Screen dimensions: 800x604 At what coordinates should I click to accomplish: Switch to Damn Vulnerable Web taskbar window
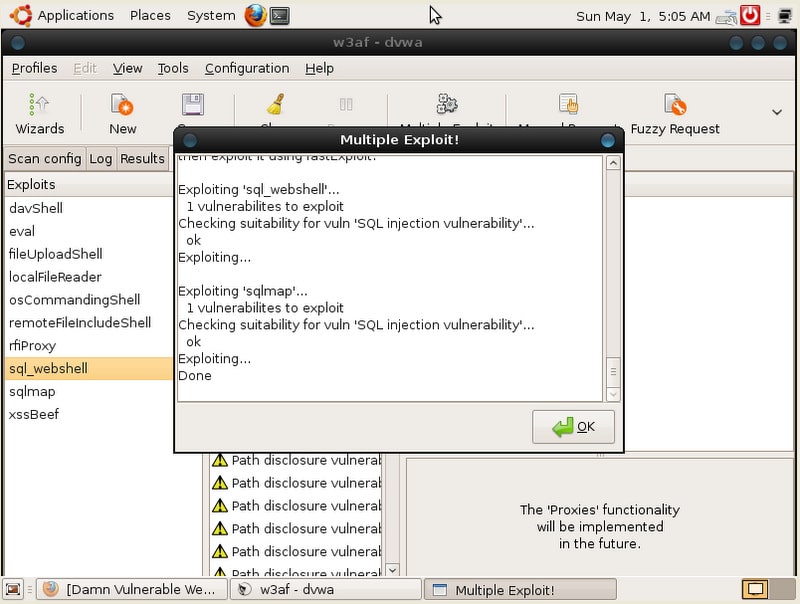pyautogui.click(x=130, y=589)
